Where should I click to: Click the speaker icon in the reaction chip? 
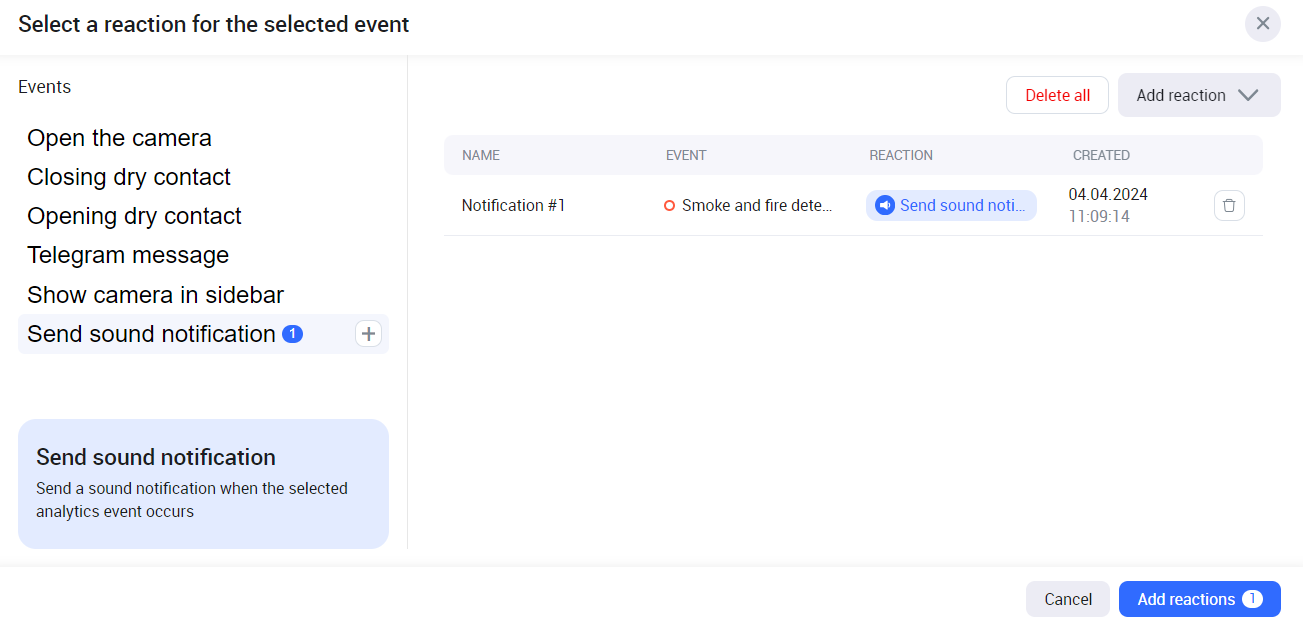pos(884,206)
